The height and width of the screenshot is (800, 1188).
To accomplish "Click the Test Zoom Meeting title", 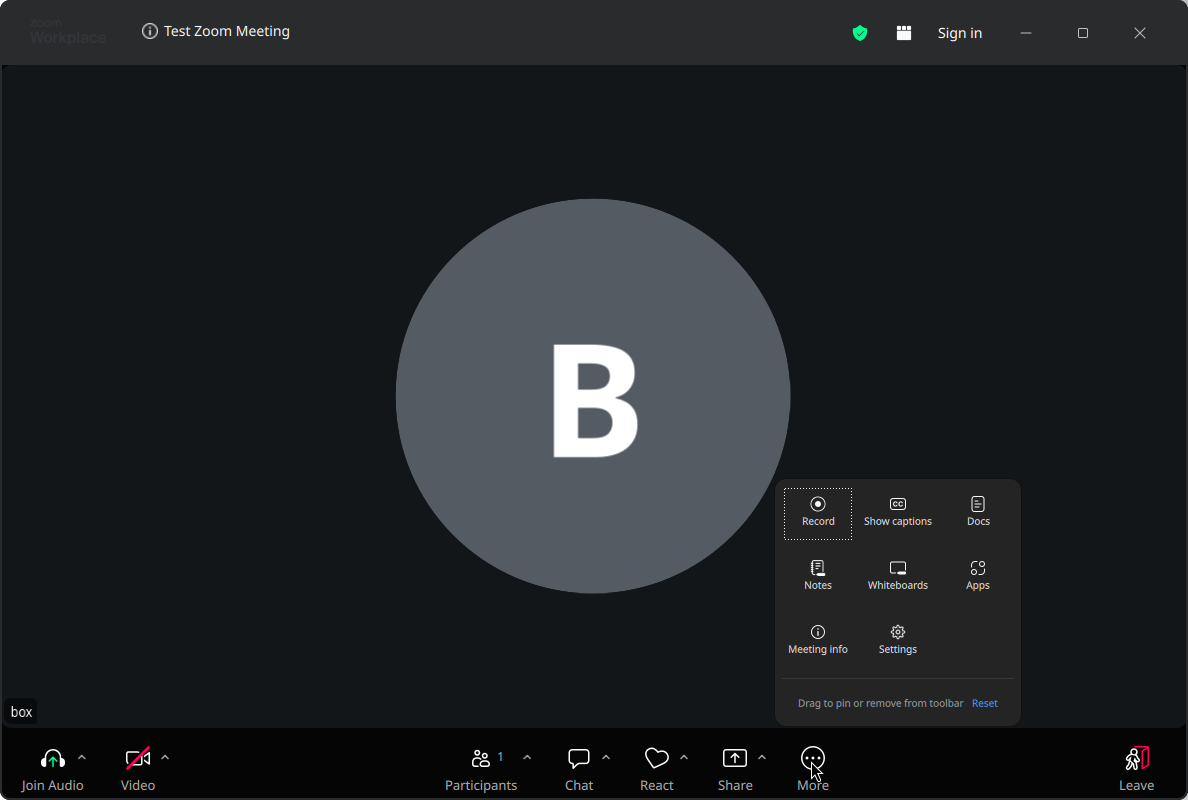I will (227, 31).
